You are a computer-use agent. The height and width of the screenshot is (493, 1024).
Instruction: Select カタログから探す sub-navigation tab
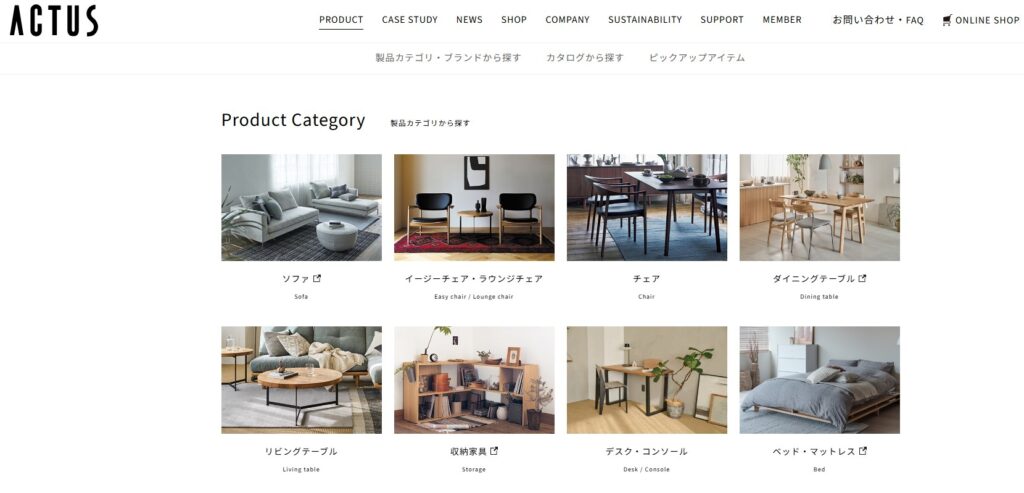(585, 57)
